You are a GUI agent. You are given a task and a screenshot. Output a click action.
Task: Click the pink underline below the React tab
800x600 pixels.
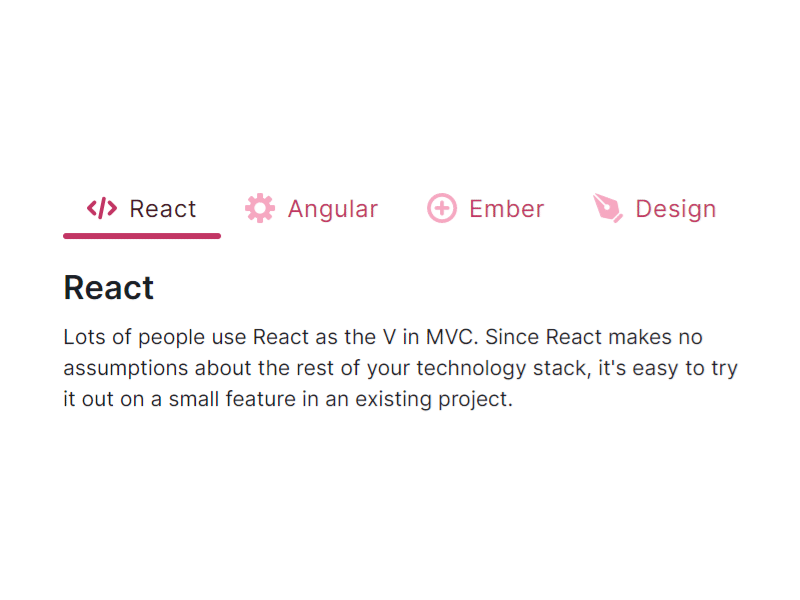pos(142,236)
